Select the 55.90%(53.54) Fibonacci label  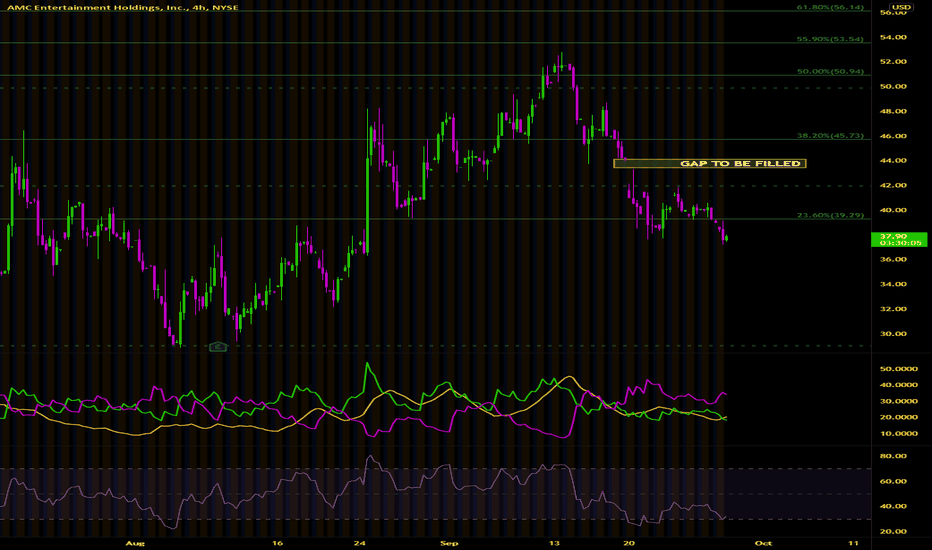830,39
